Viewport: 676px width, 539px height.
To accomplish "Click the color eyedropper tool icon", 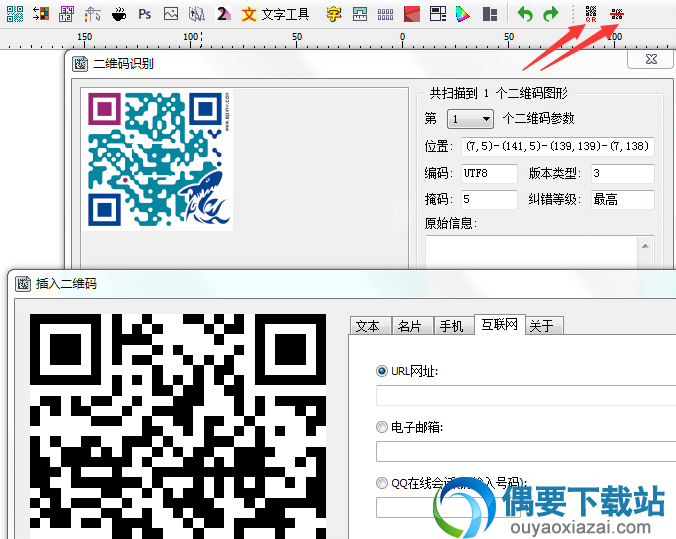I will coord(92,14).
